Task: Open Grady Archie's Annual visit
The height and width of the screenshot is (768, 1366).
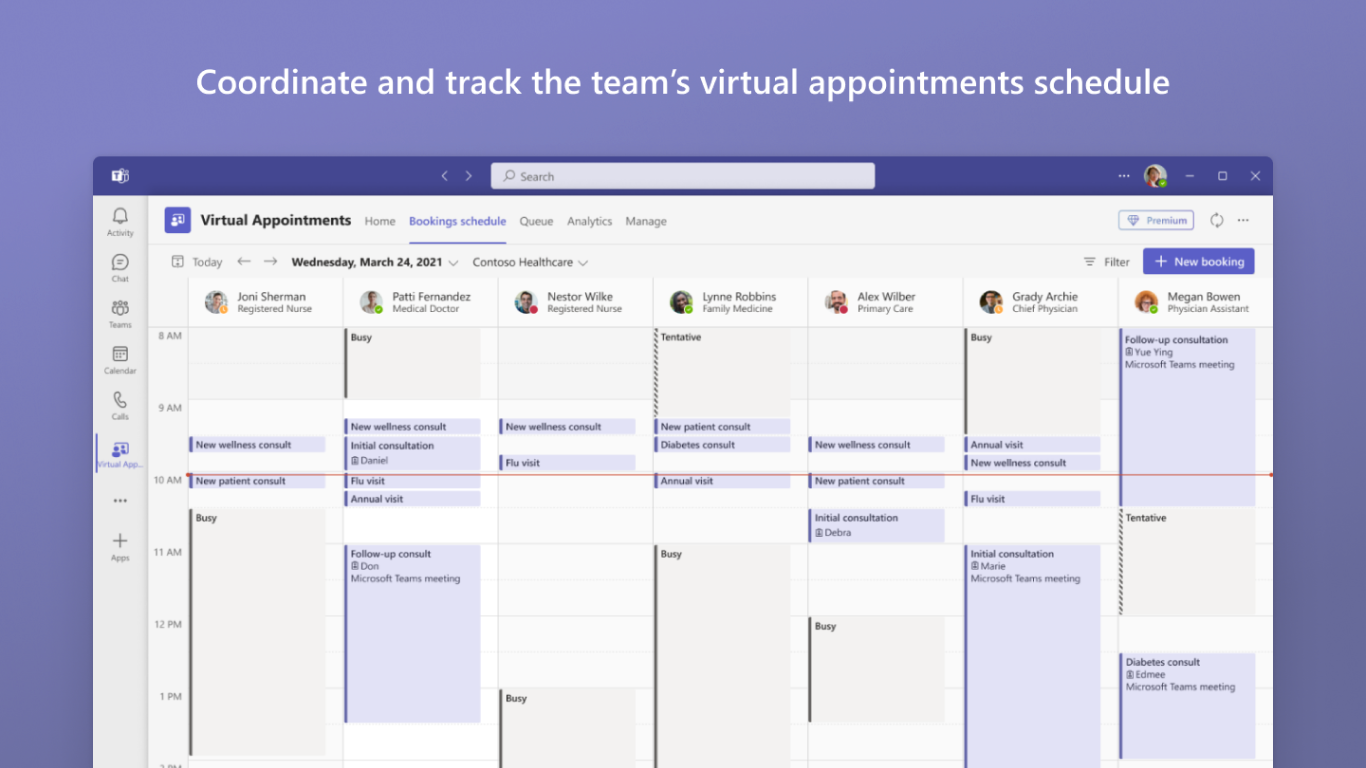Action: pyautogui.click(x=1032, y=444)
